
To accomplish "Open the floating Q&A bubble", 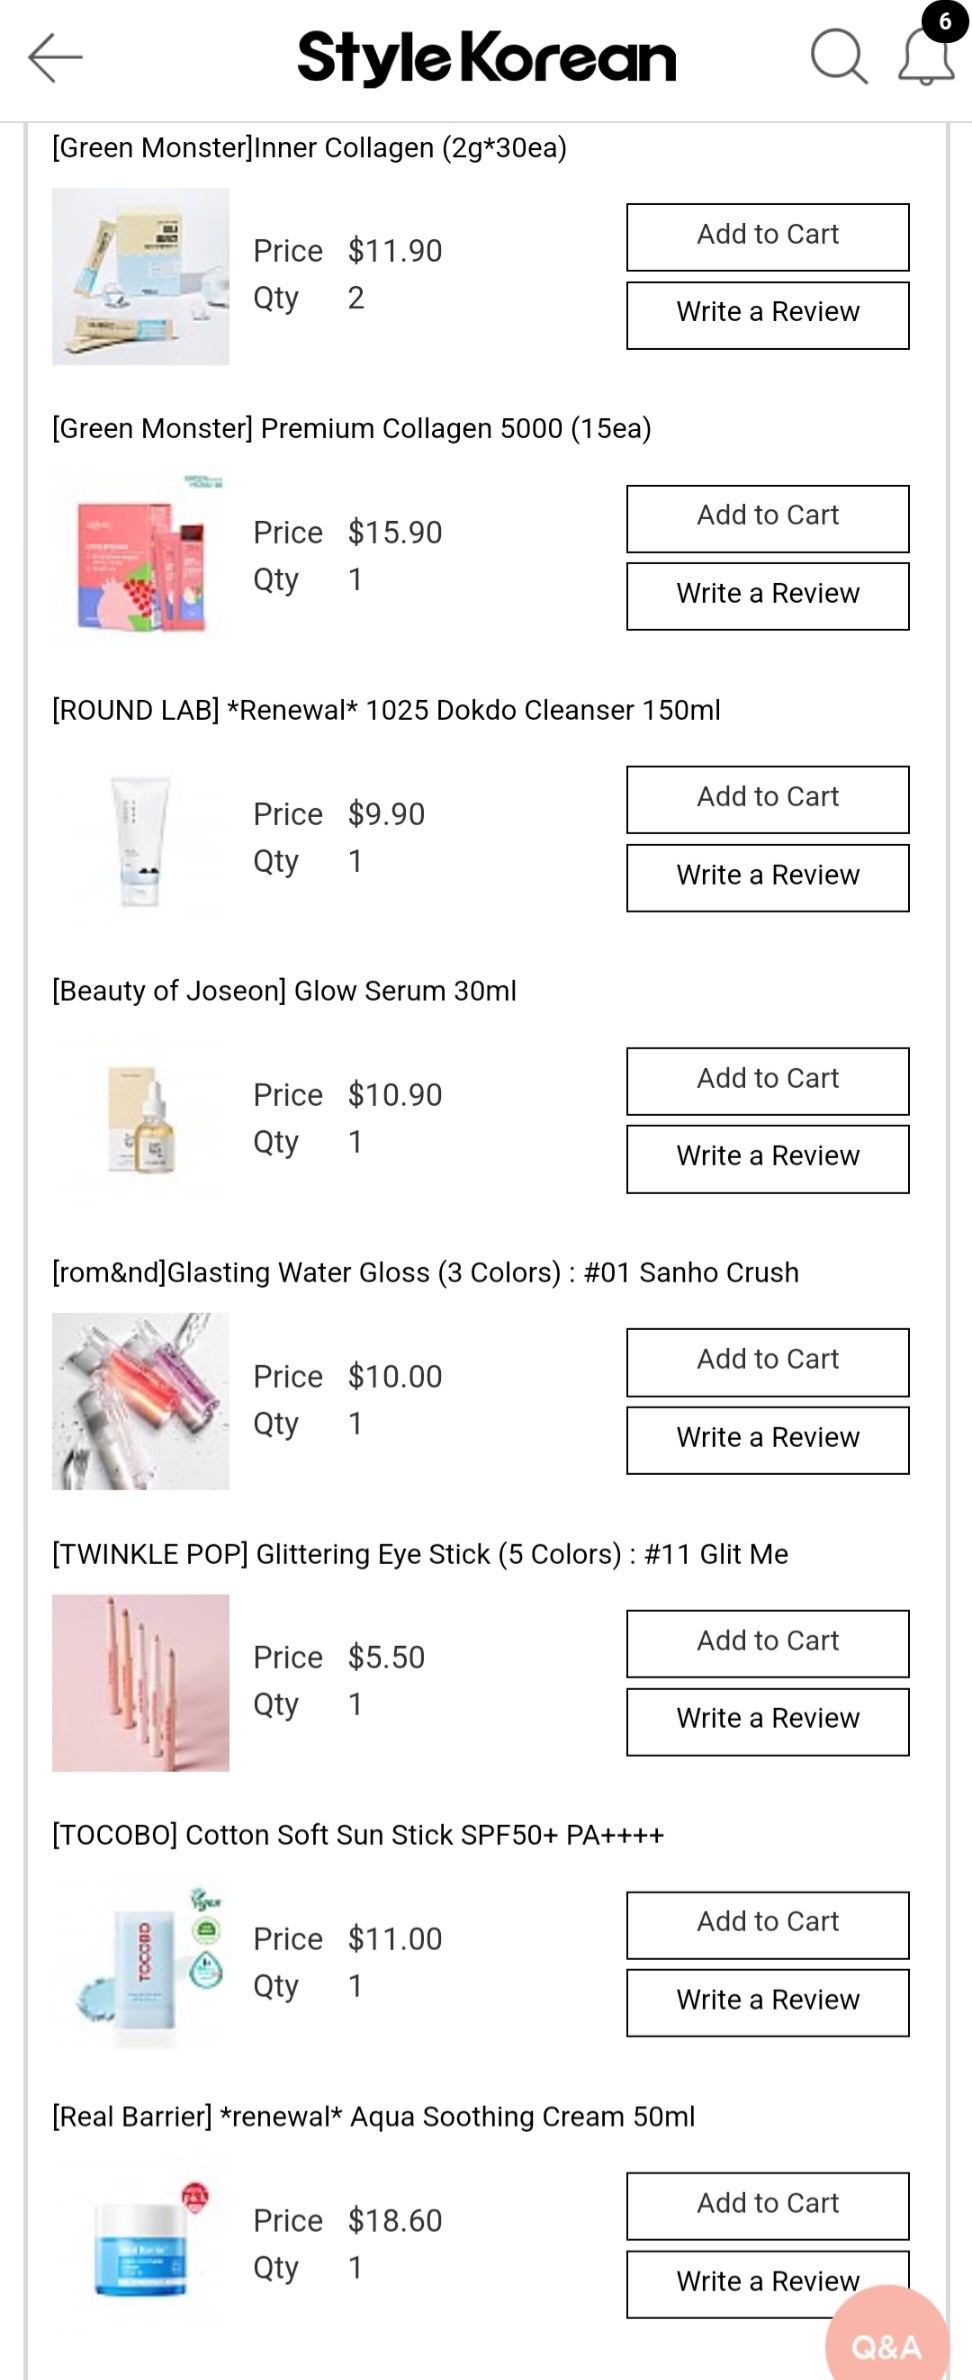I will click(x=887, y=2343).
